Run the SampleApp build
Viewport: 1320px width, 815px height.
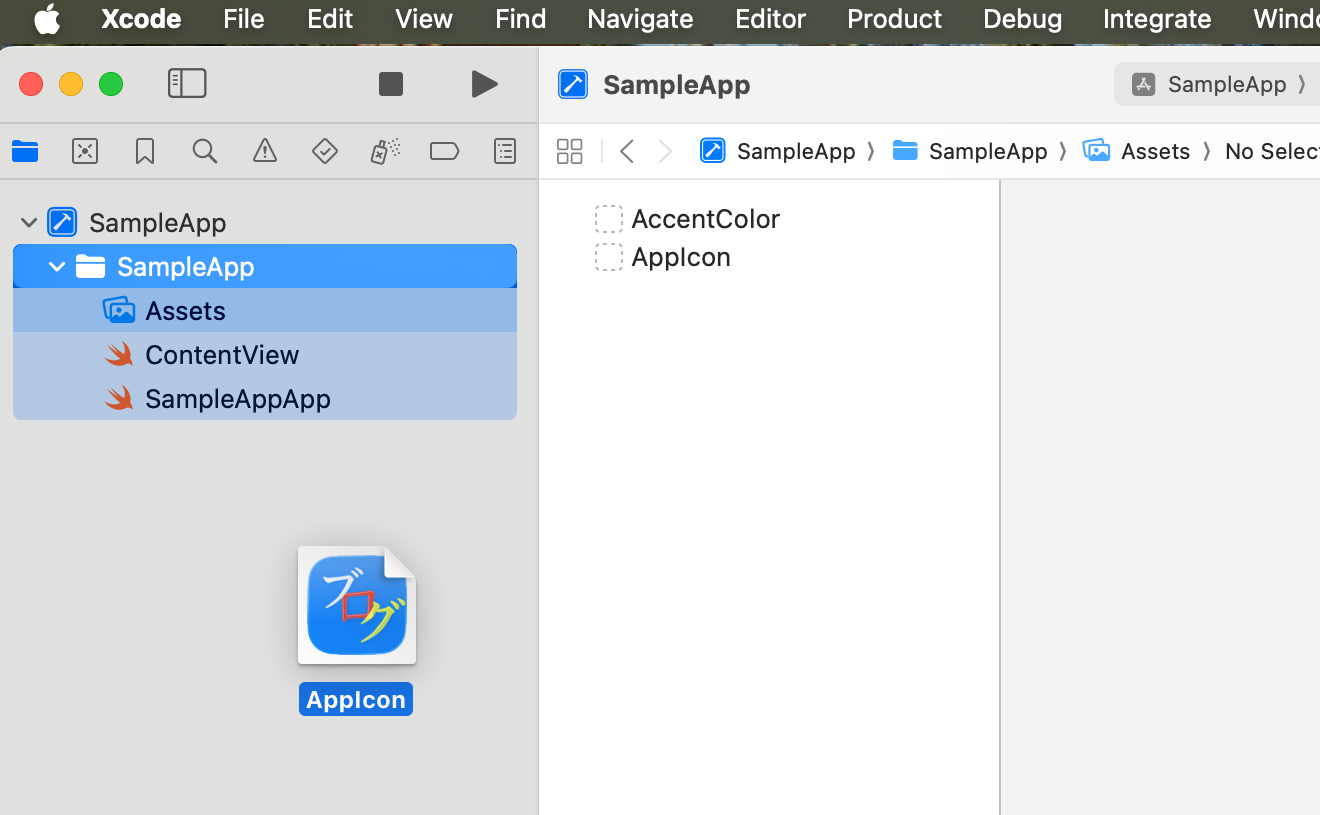tap(485, 84)
